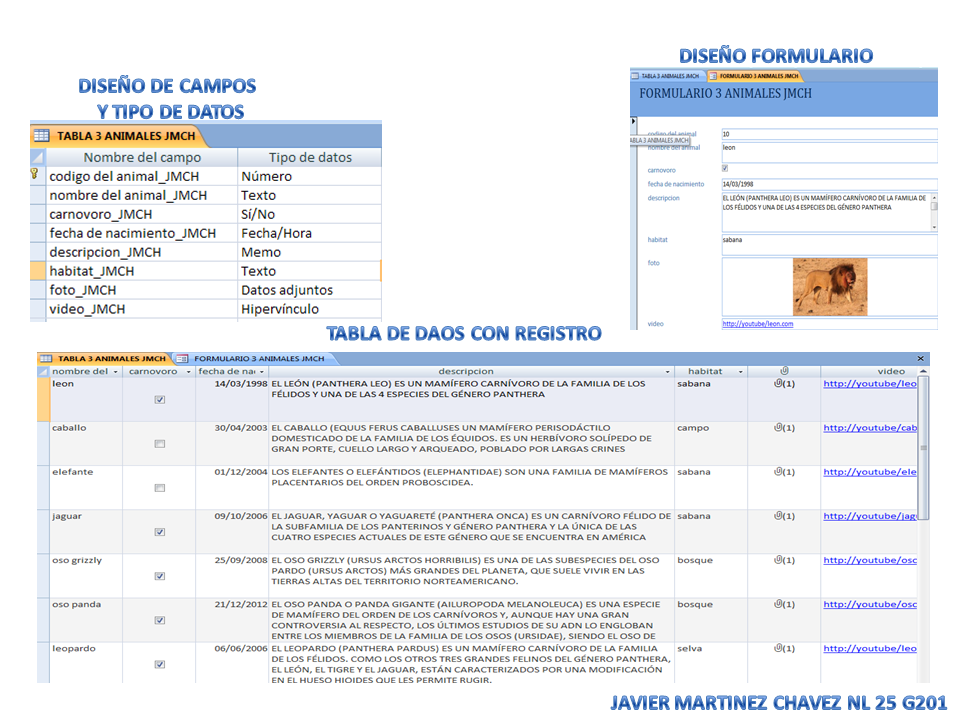Open the carnovoro column filter dropdown
960x720 pixels.
[189, 372]
